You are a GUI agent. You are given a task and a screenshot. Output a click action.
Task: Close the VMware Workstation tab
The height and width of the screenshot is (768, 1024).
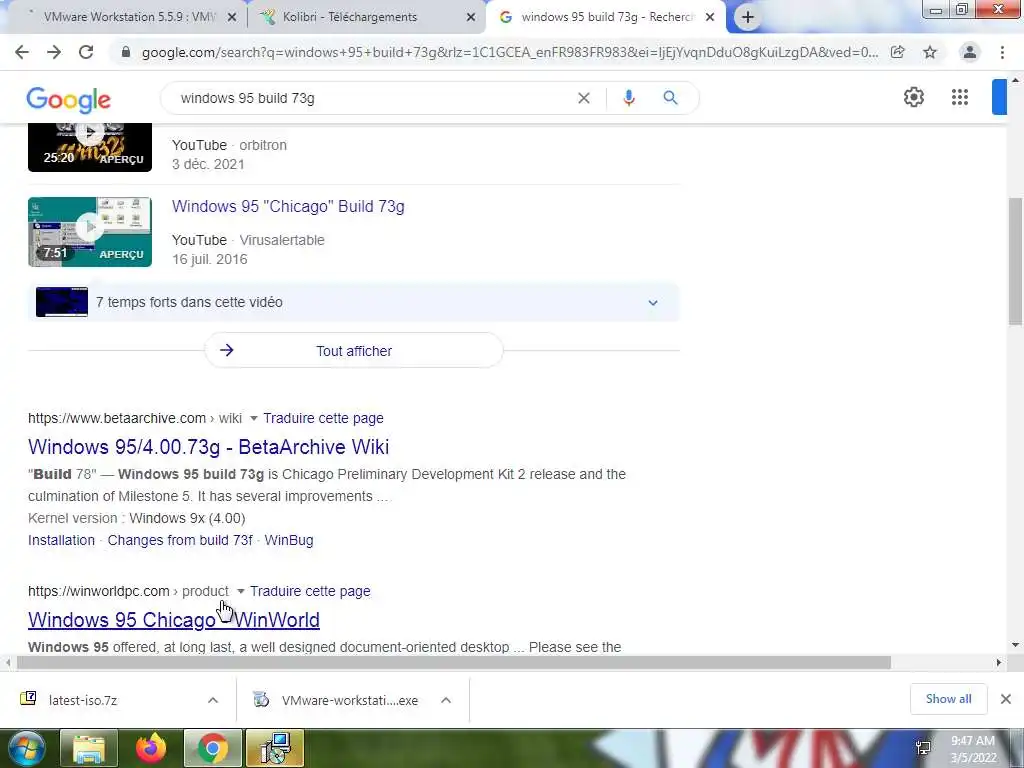(232, 17)
